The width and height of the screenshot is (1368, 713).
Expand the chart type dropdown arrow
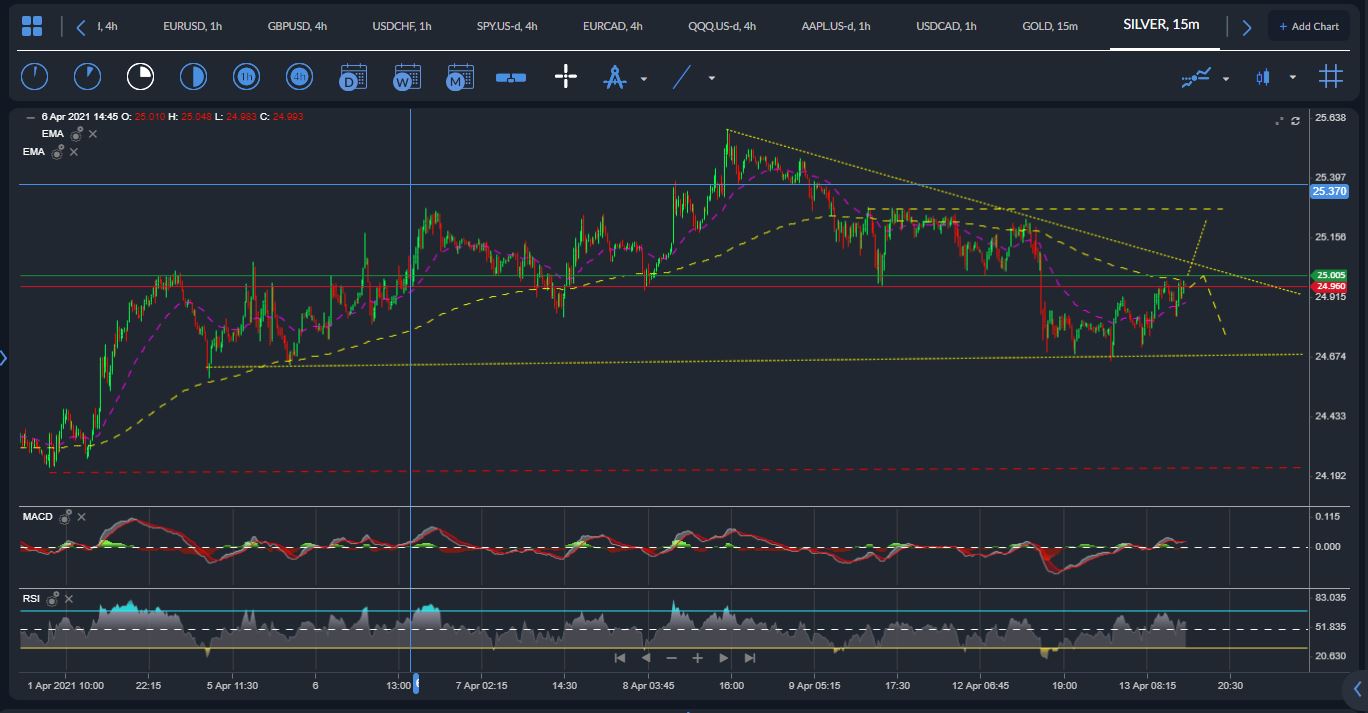tap(1293, 78)
